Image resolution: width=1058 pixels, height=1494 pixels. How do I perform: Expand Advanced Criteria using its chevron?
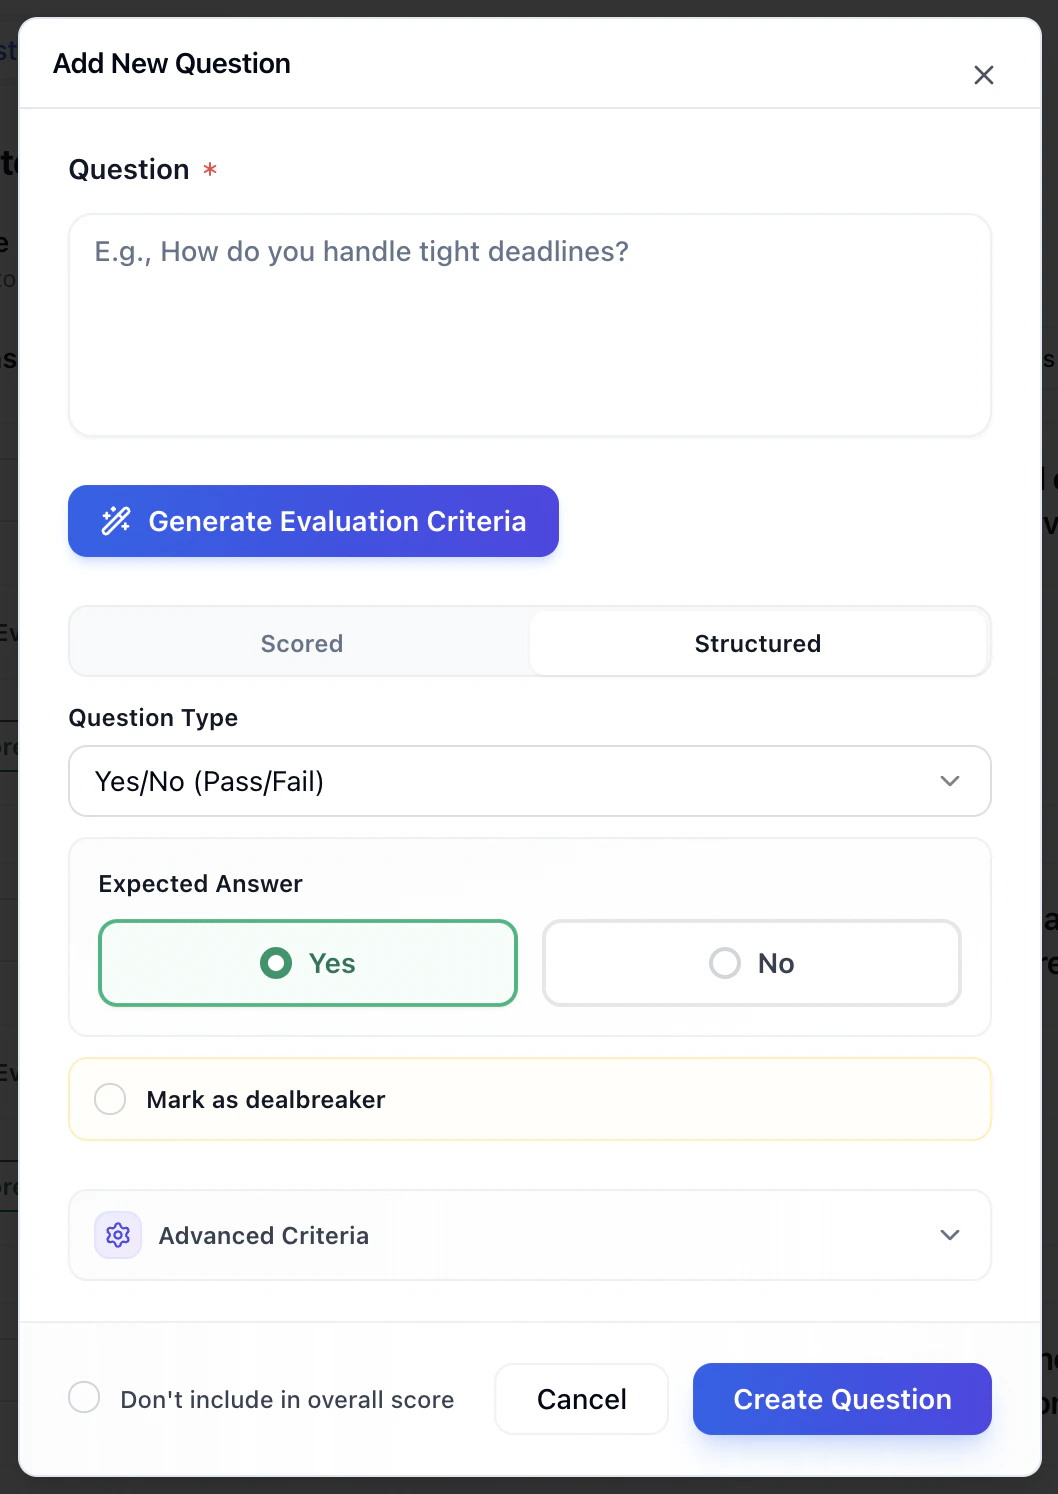click(949, 1235)
